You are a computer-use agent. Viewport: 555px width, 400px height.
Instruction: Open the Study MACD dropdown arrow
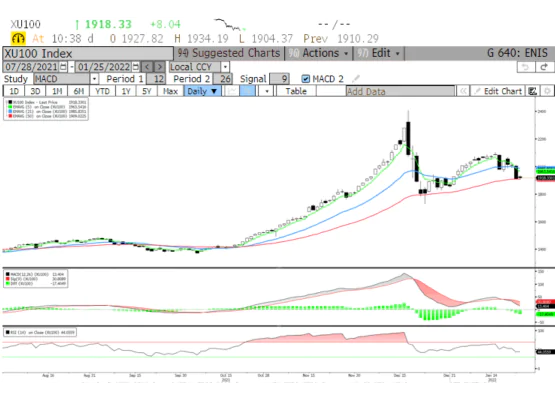(x=94, y=79)
